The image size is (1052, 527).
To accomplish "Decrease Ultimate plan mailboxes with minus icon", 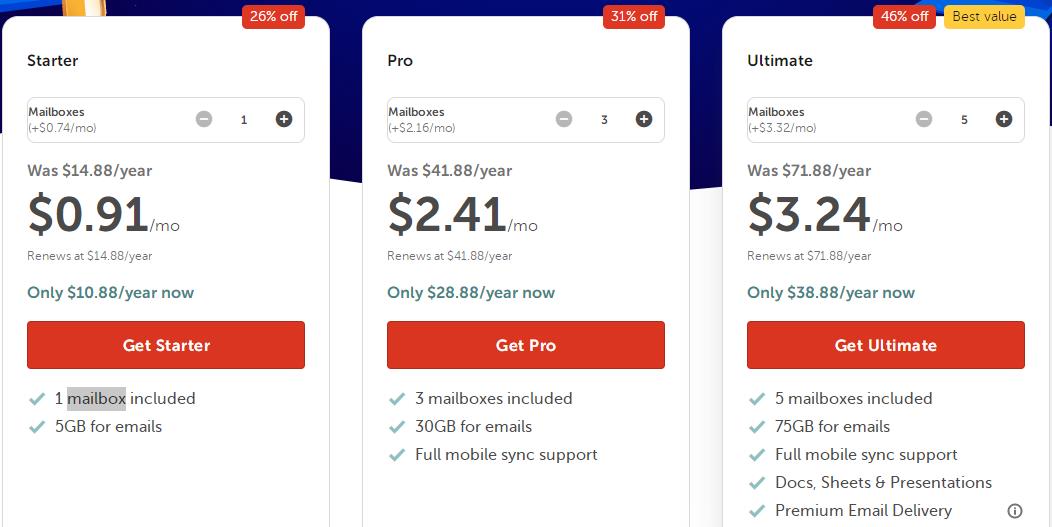I will coord(924,119).
